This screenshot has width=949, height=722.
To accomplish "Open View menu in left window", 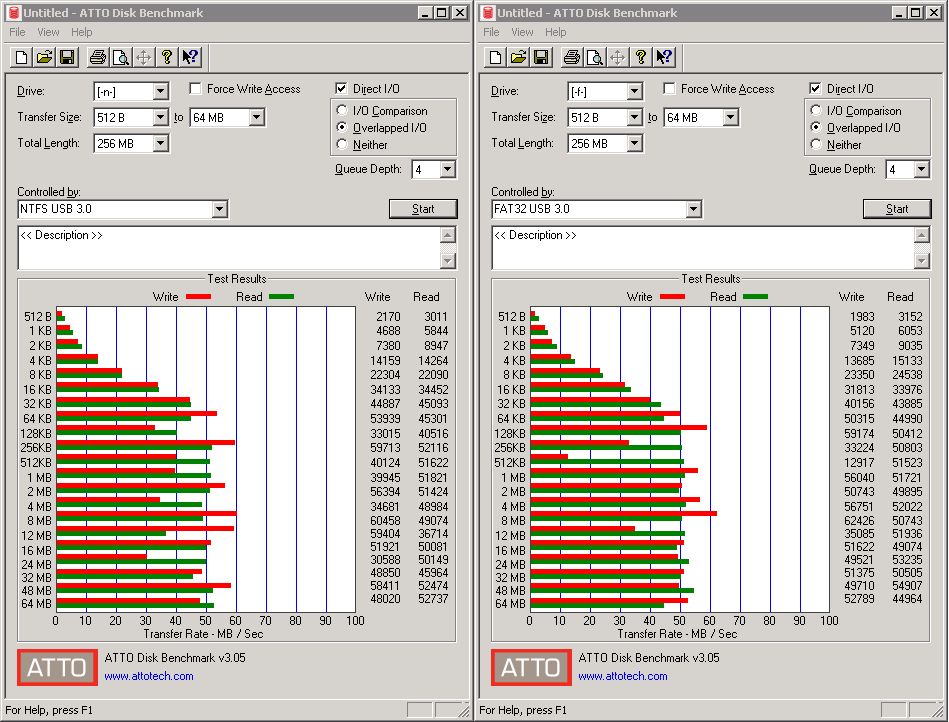I will click(x=48, y=32).
